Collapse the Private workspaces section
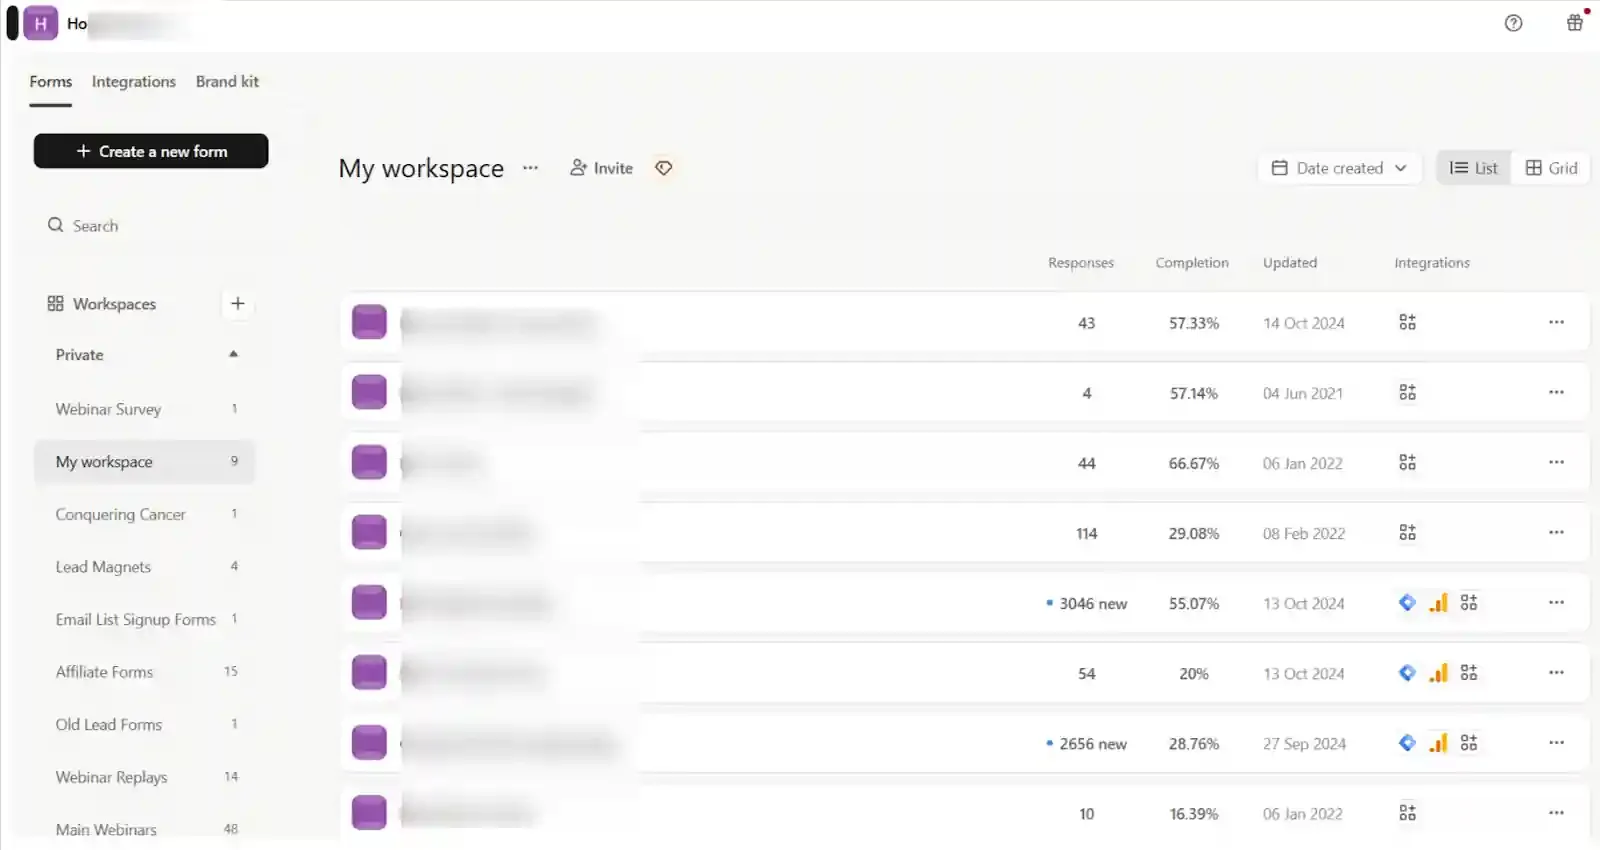1600x850 pixels. [233, 354]
